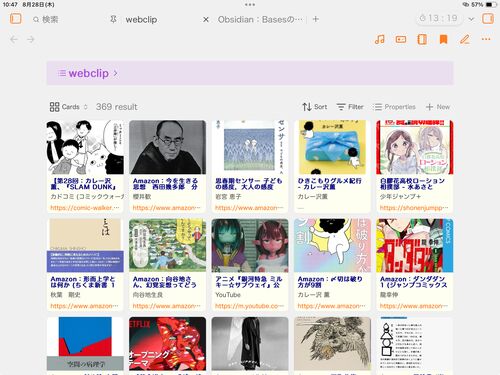
Task: Open the anime 3D characters YouTube thumbnail
Action: pyautogui.click(x=250, y=246)
